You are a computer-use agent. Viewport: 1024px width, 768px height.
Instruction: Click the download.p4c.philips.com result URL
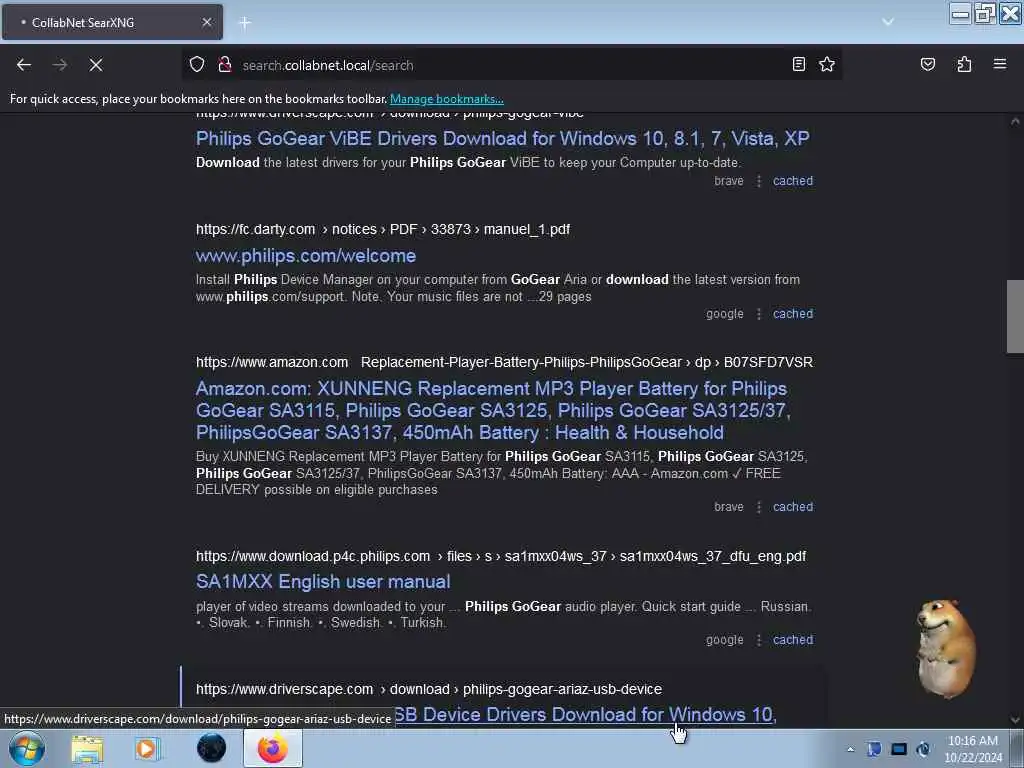[501, 556]
